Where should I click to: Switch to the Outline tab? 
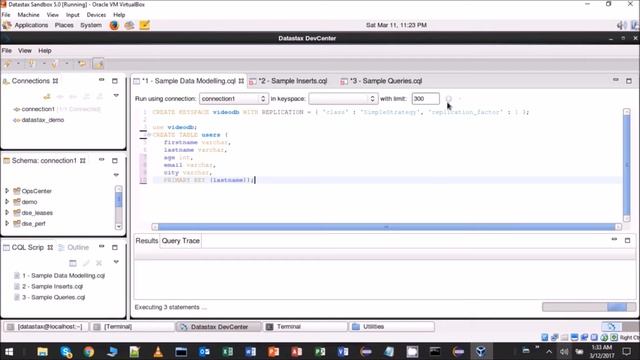click(x=74, y=247)
